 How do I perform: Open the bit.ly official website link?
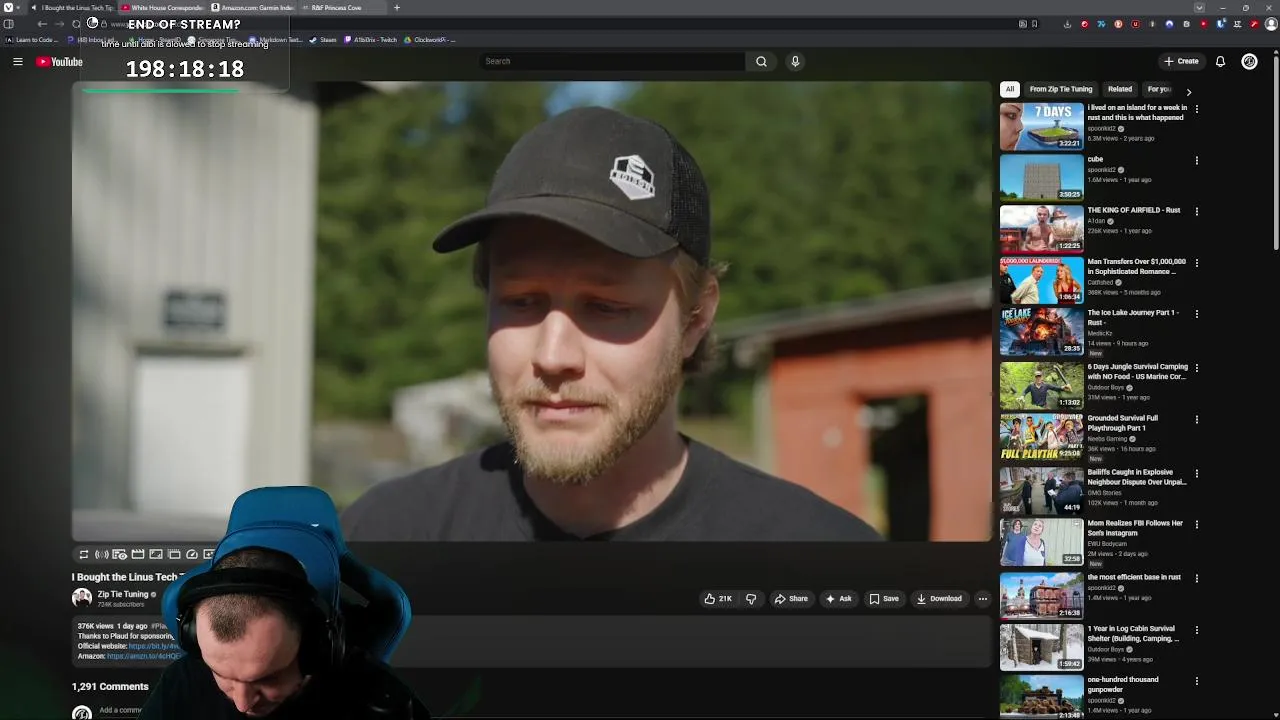point(154,646)
